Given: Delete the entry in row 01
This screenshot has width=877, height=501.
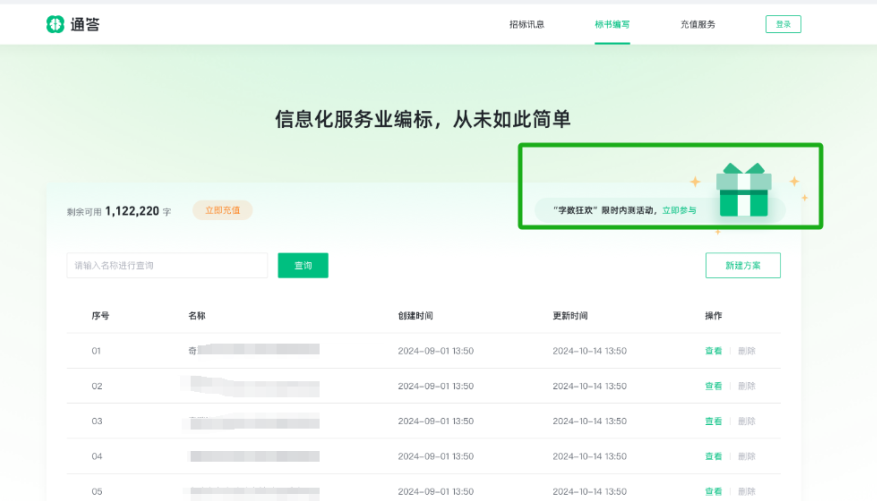Looking at the screenshot, I should click(746, 351).
